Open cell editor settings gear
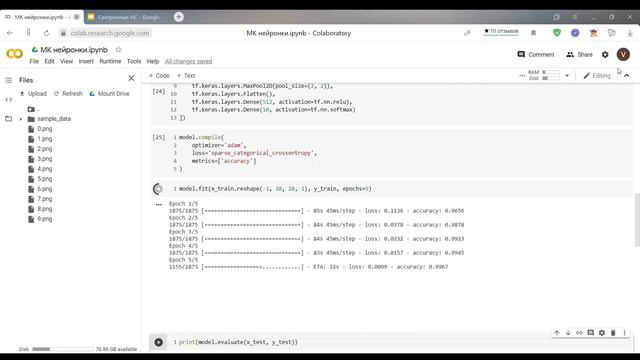Viewport: 640px width, 360px height. [x=602, y=333]
